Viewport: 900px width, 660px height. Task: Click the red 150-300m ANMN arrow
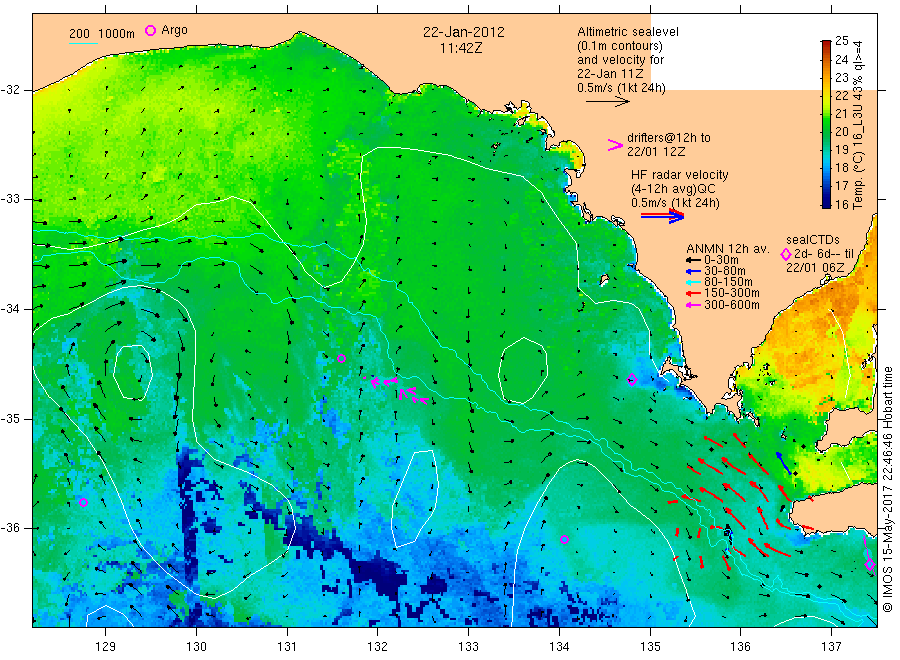693,293
